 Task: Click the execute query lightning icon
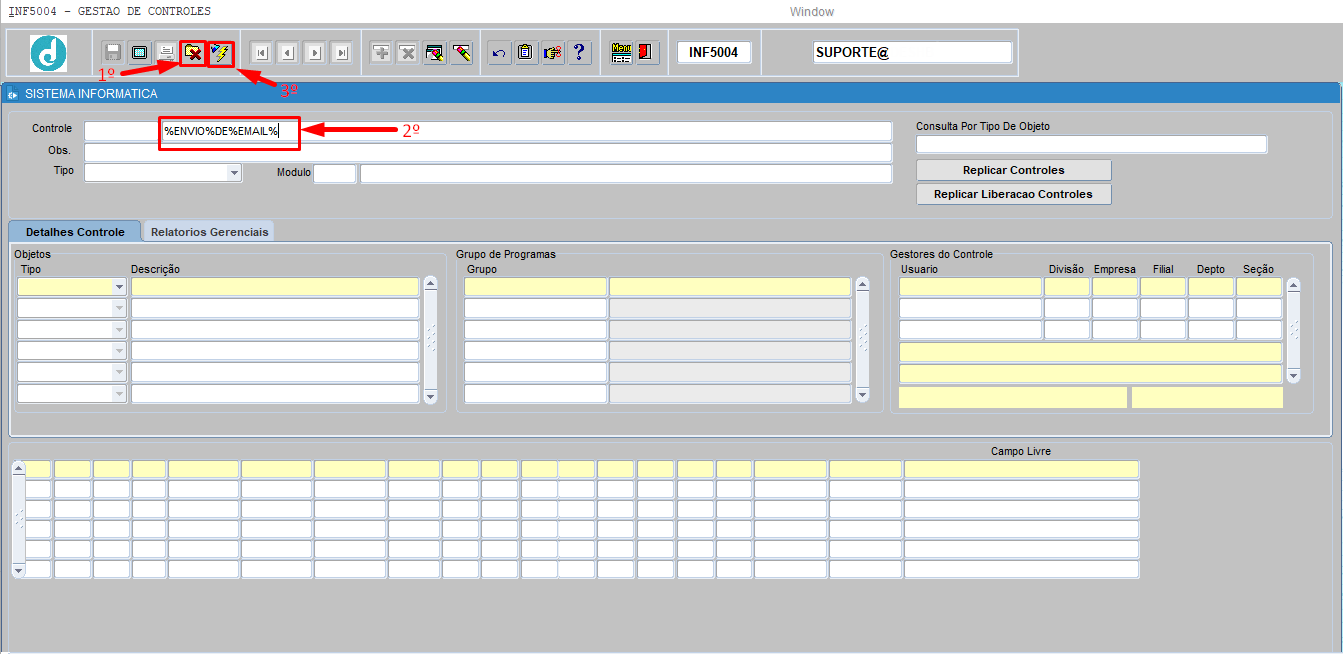pyautogui.click(x=221, y=53)
